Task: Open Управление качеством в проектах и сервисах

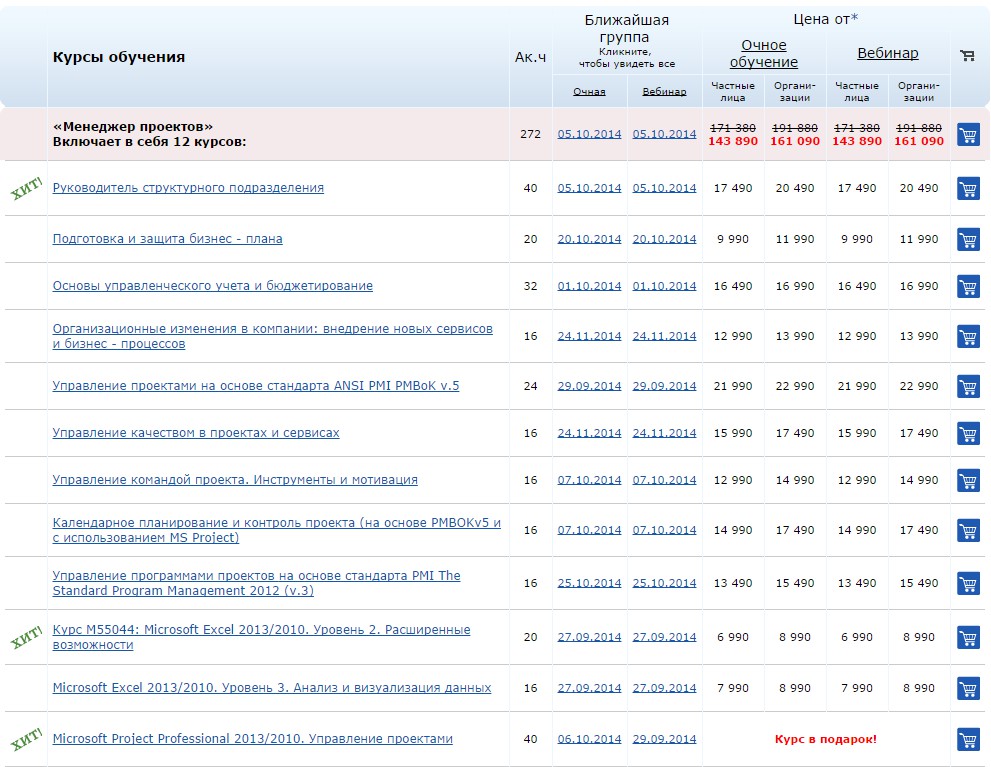Action: pos(196,433)
